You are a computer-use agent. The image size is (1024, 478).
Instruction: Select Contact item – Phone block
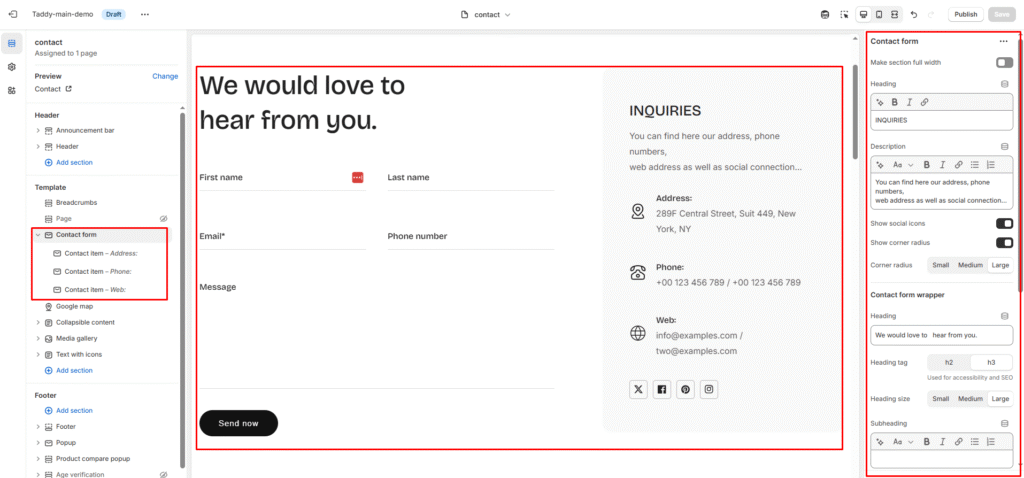[x=97, y=271]
